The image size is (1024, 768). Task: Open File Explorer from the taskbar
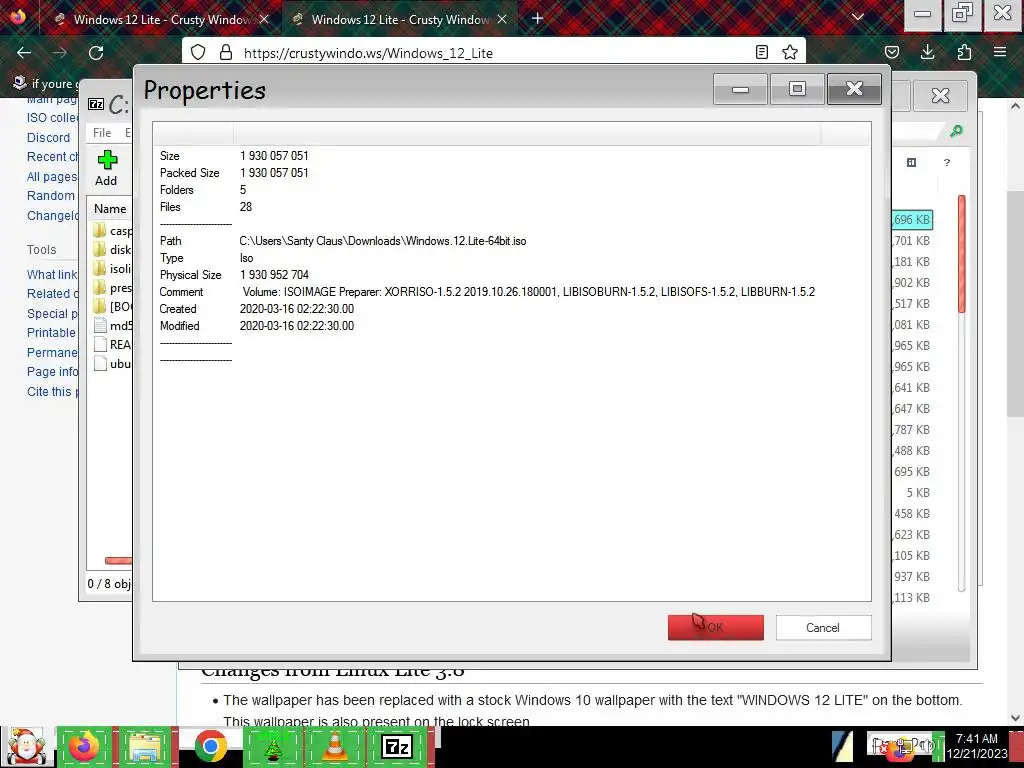146,747
